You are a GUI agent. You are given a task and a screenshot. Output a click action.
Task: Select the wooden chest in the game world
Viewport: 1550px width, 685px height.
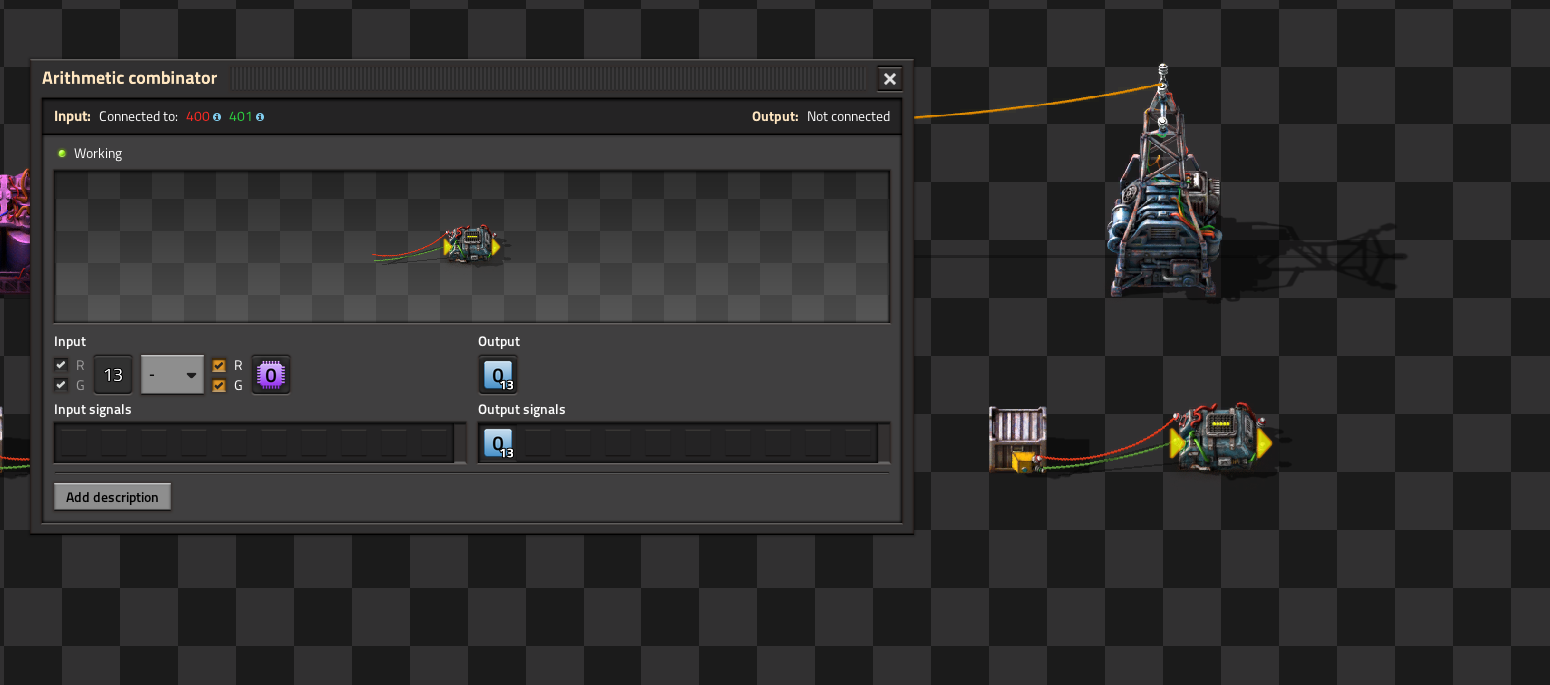[x=1018, y=438]
